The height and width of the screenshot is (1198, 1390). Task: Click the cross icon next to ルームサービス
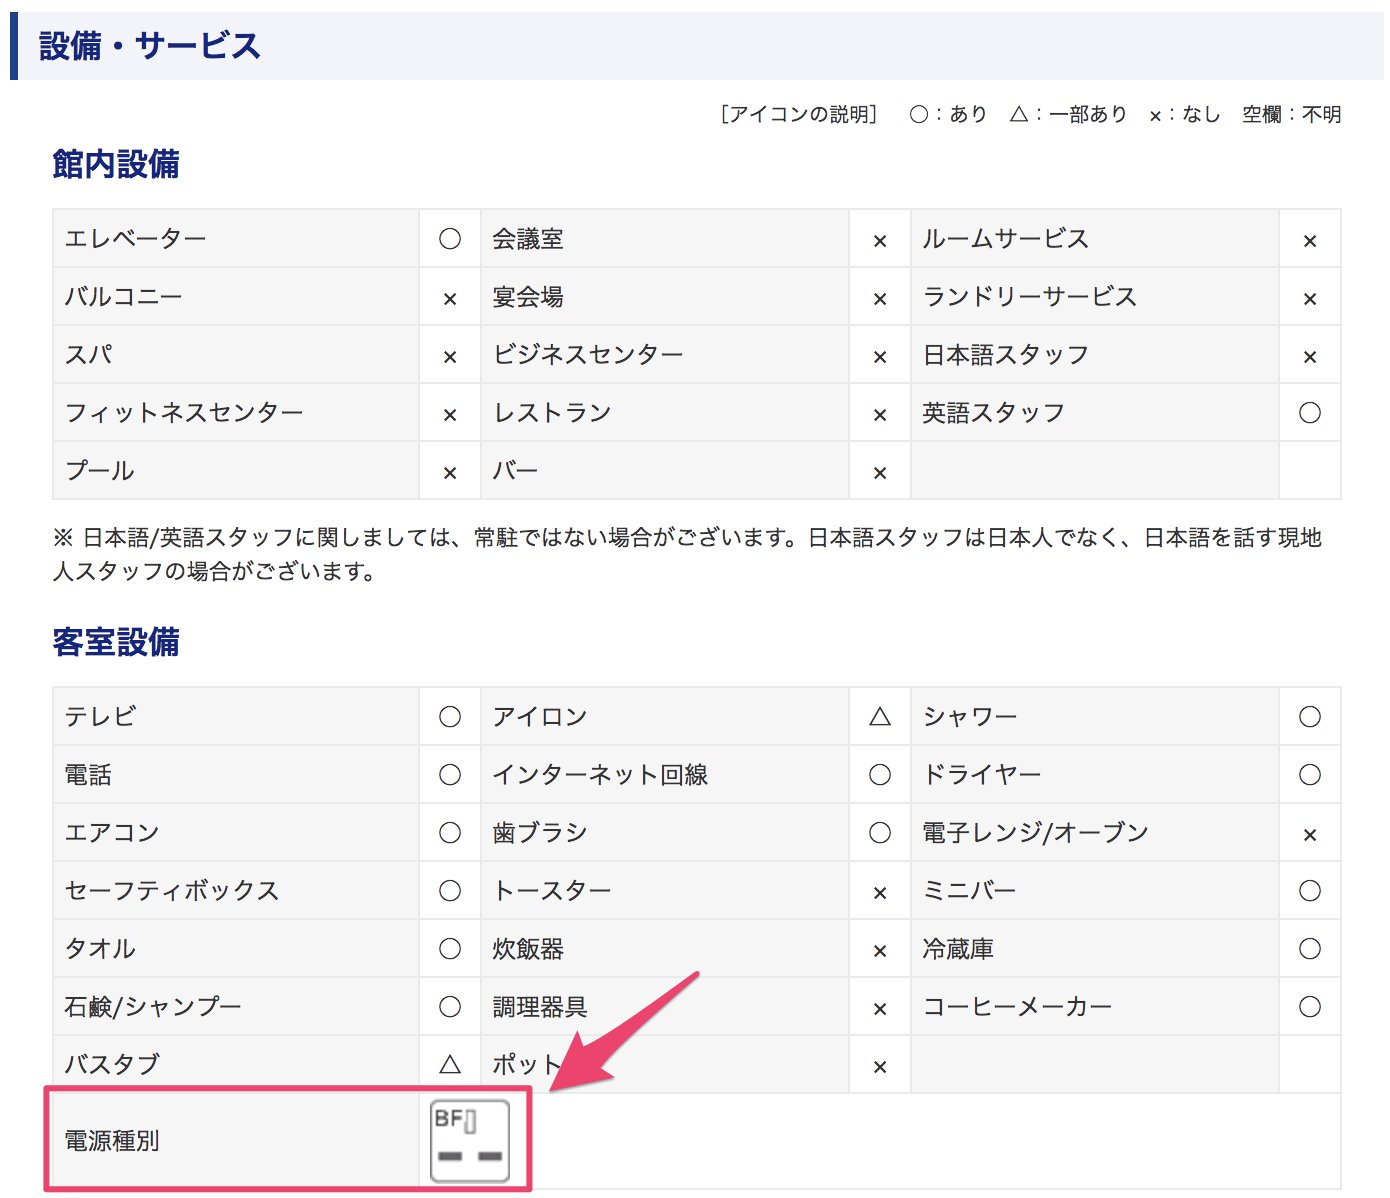point(1309,241)
